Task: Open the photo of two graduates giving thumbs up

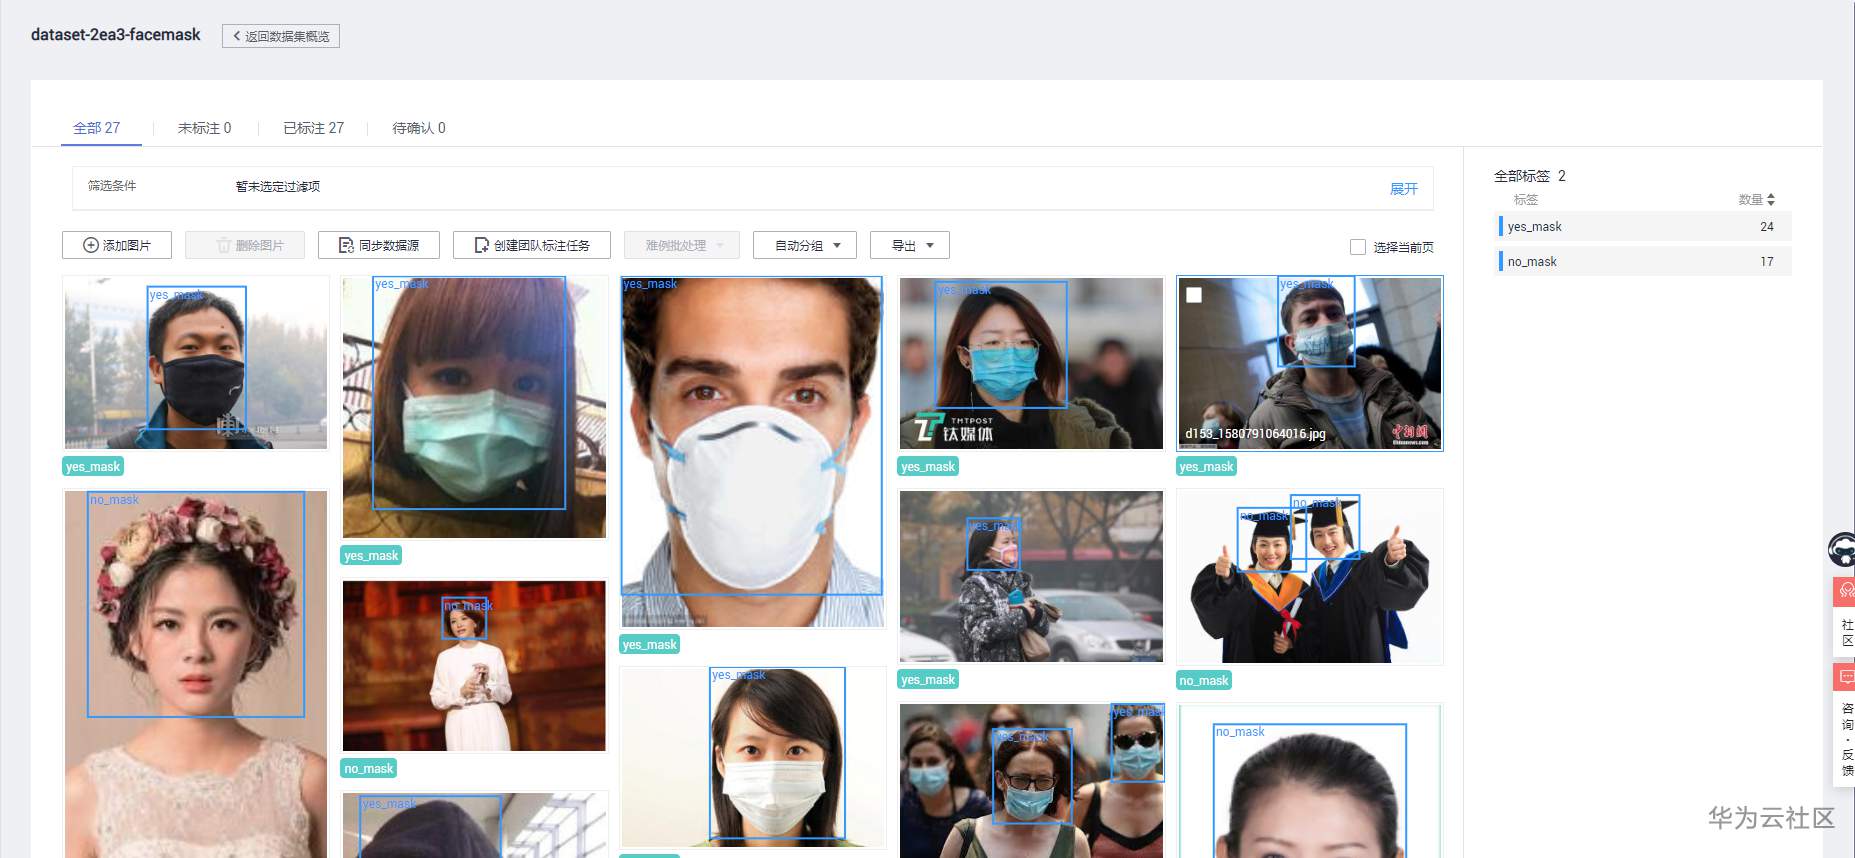Action: pyautogui.click(x=1310, y=576)
